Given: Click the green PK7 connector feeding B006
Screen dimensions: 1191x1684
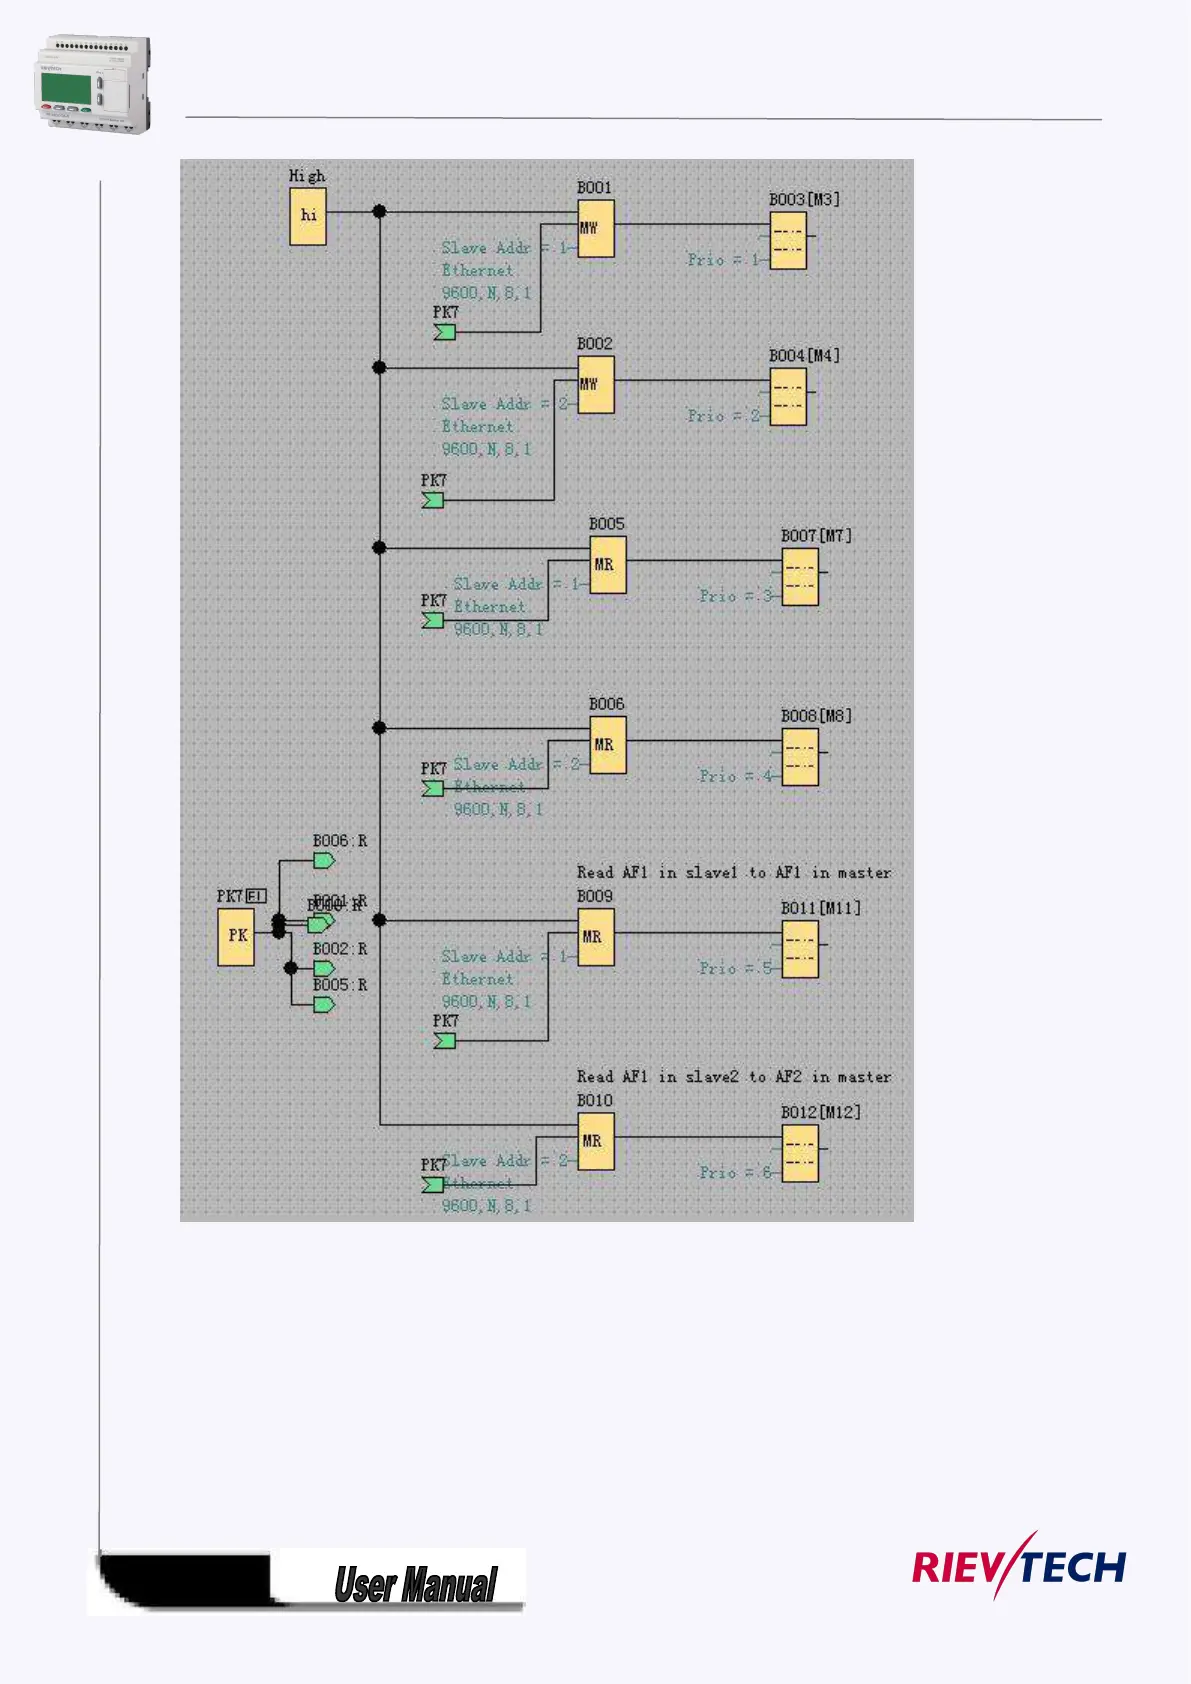Looking at the screenshot, I should pos(433,788).
